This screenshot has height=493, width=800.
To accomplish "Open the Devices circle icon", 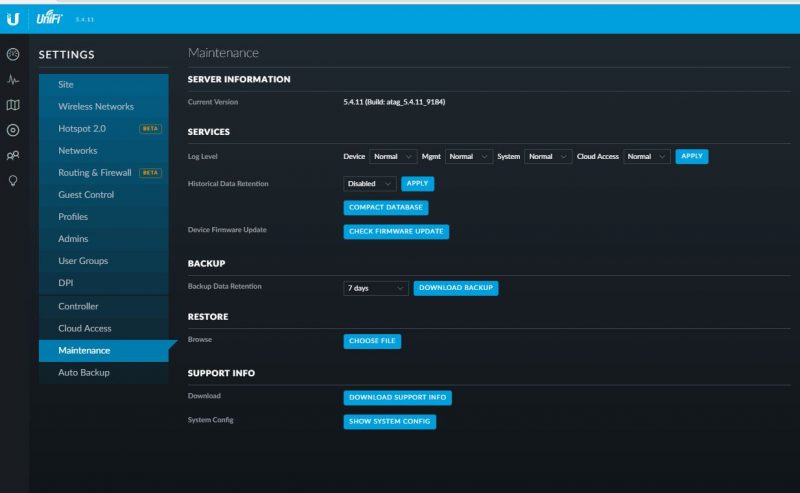I will click(13, 130).
